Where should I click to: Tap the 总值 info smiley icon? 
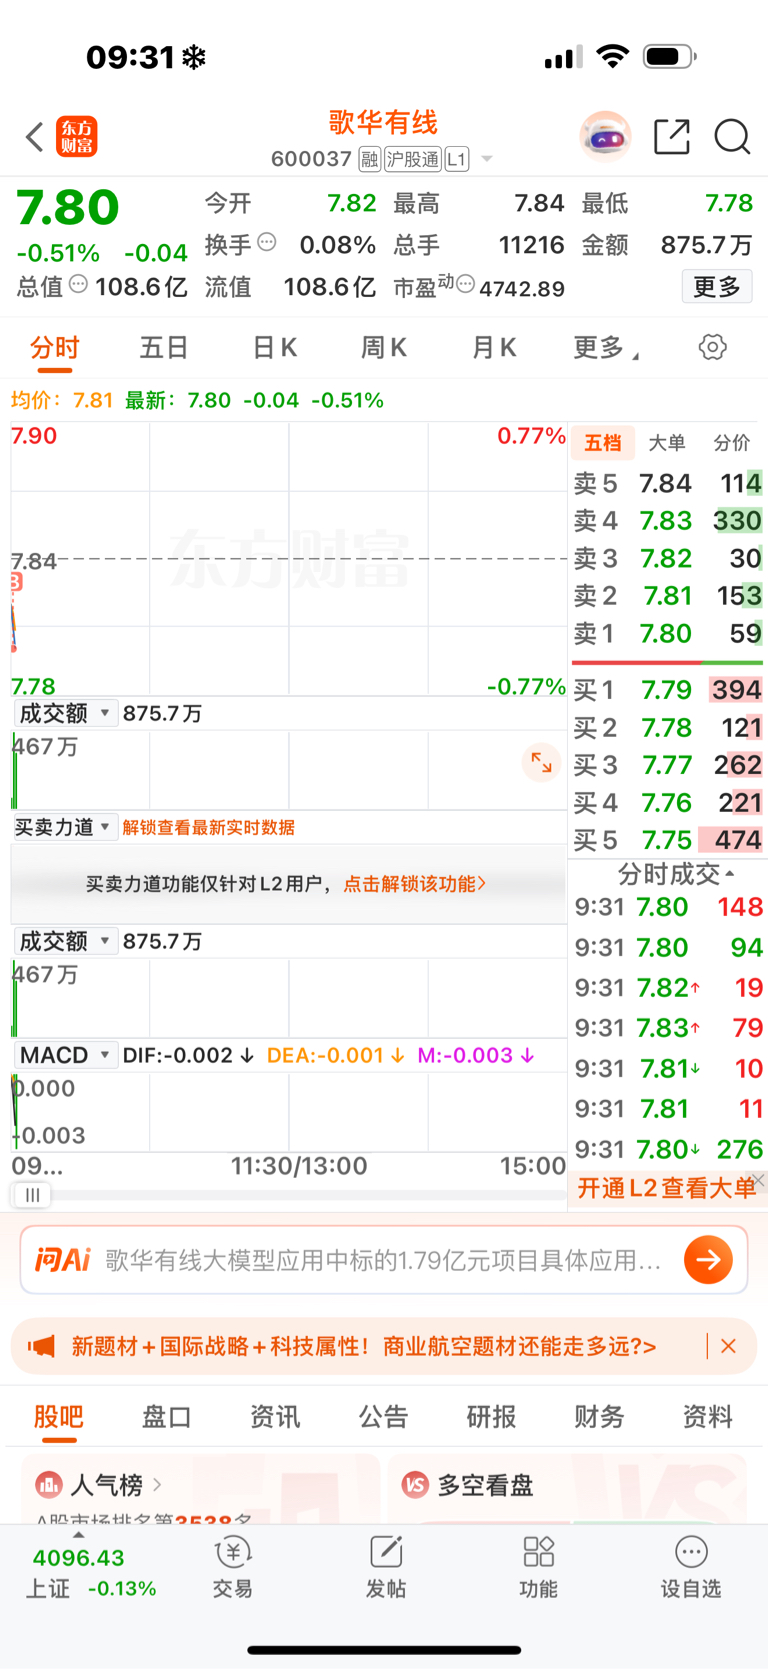click(78, 285)
